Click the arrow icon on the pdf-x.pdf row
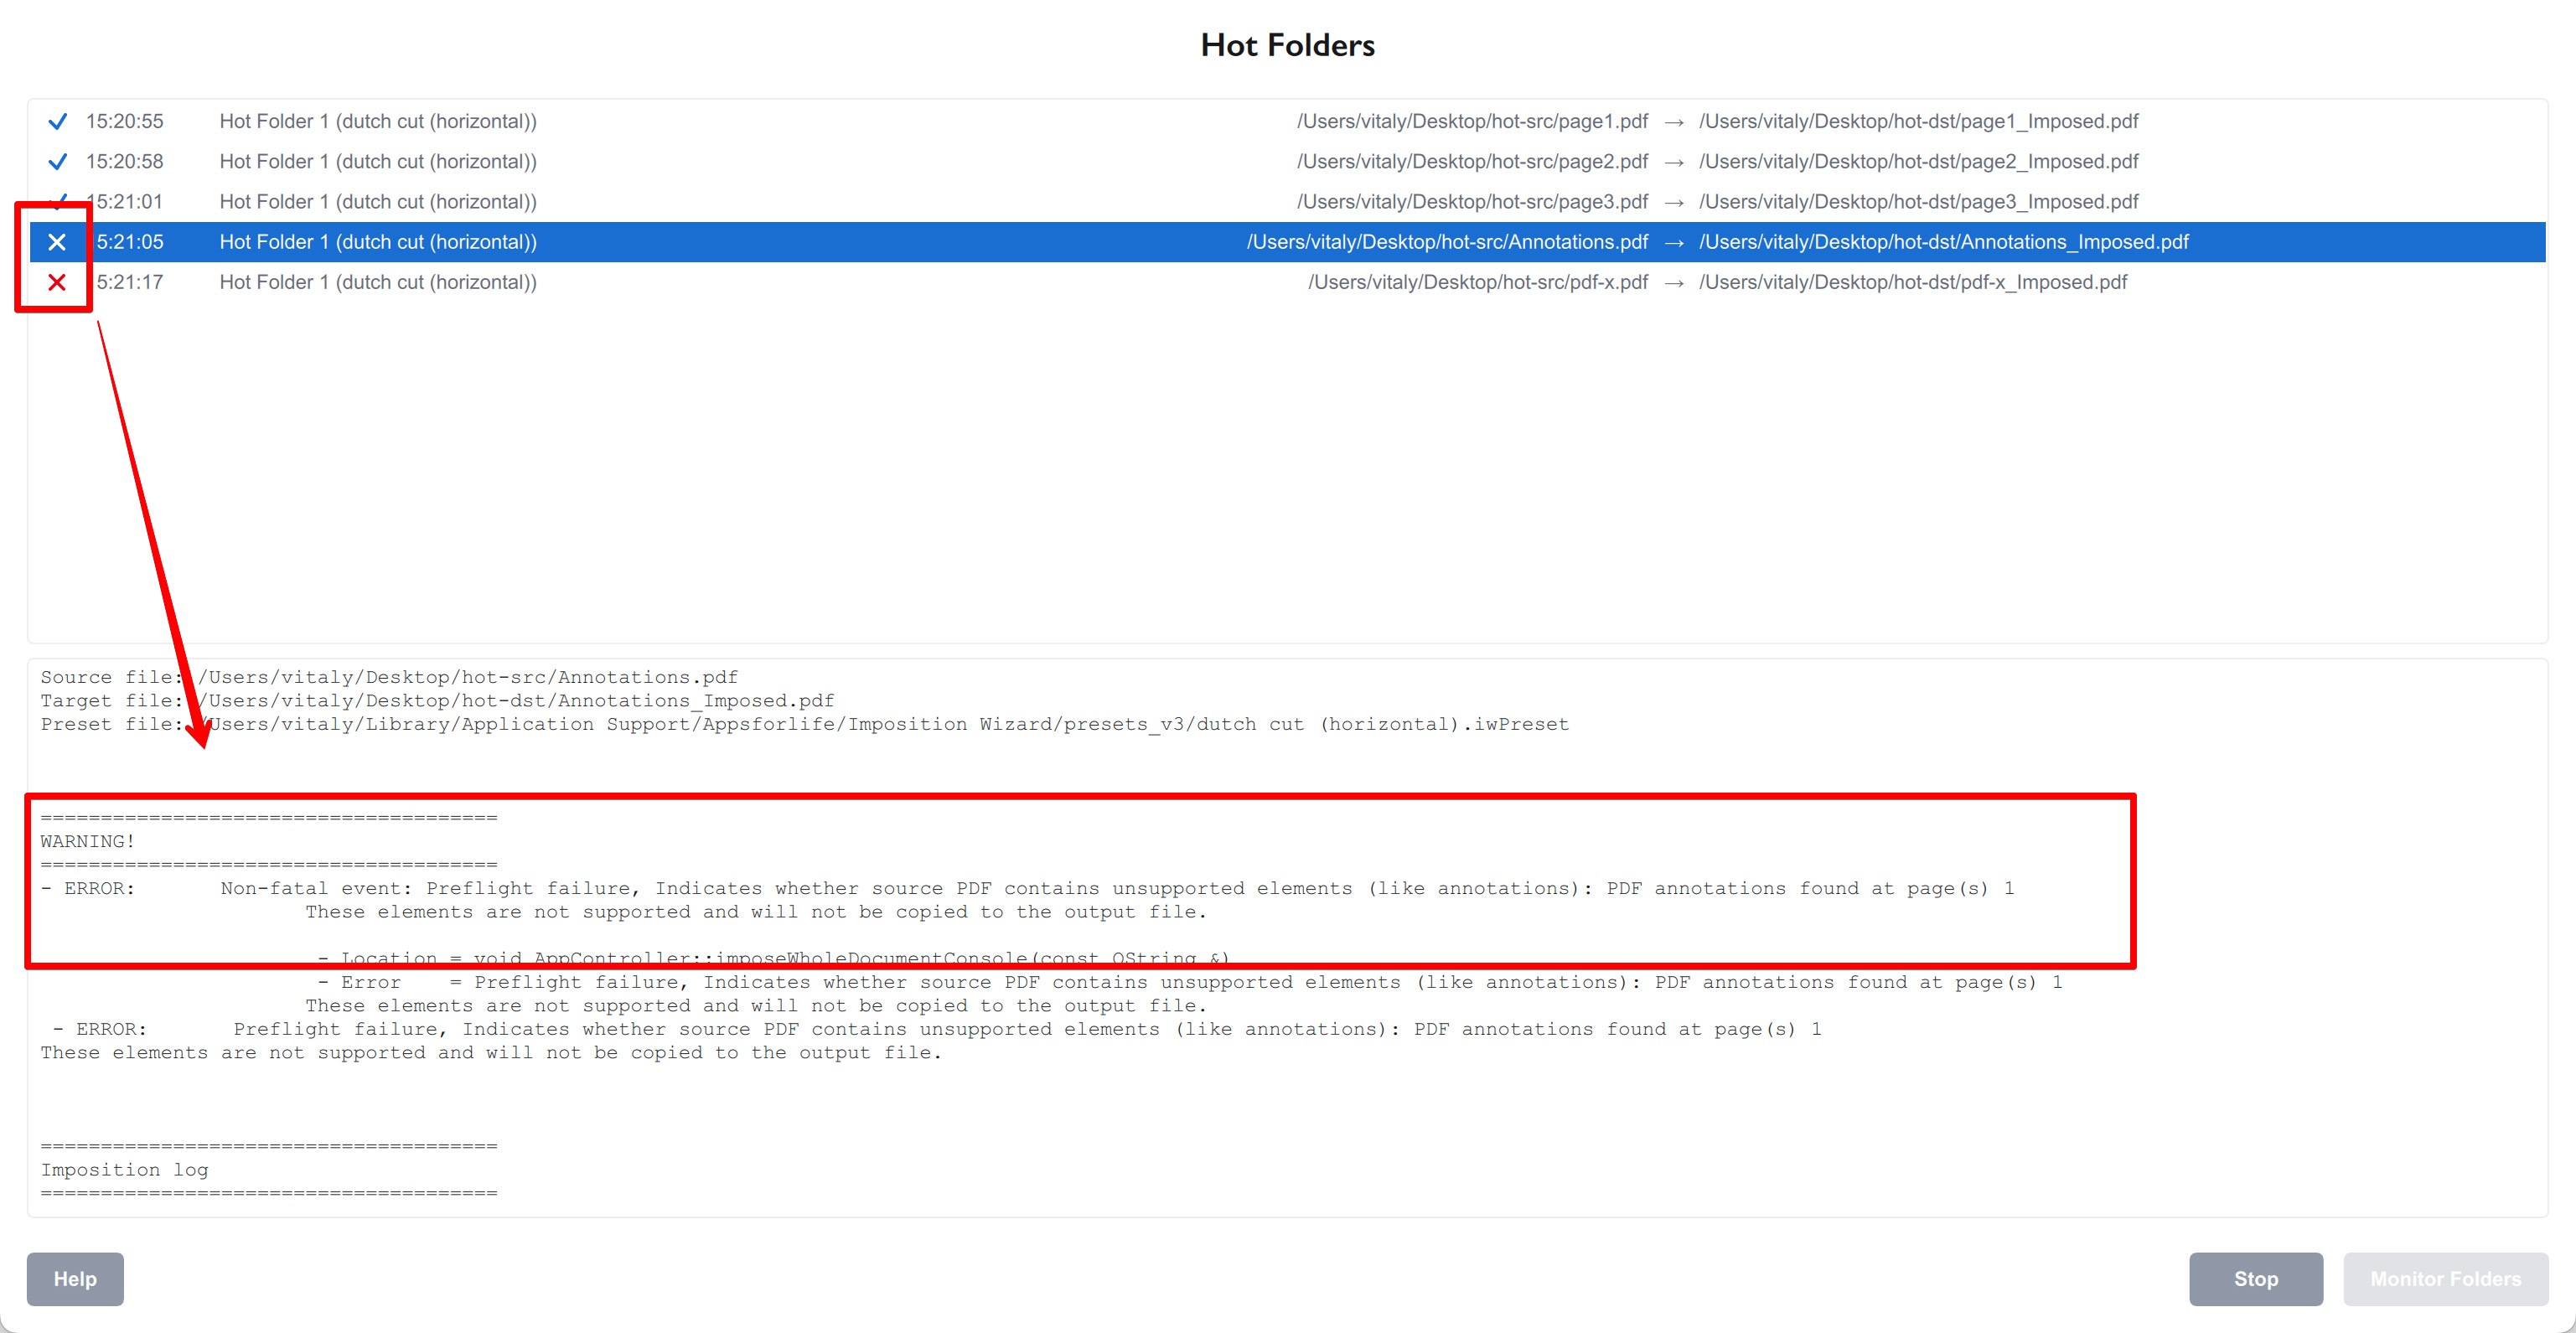The height and width of the screenshot is (1333, 2576). coord(1674,282)
